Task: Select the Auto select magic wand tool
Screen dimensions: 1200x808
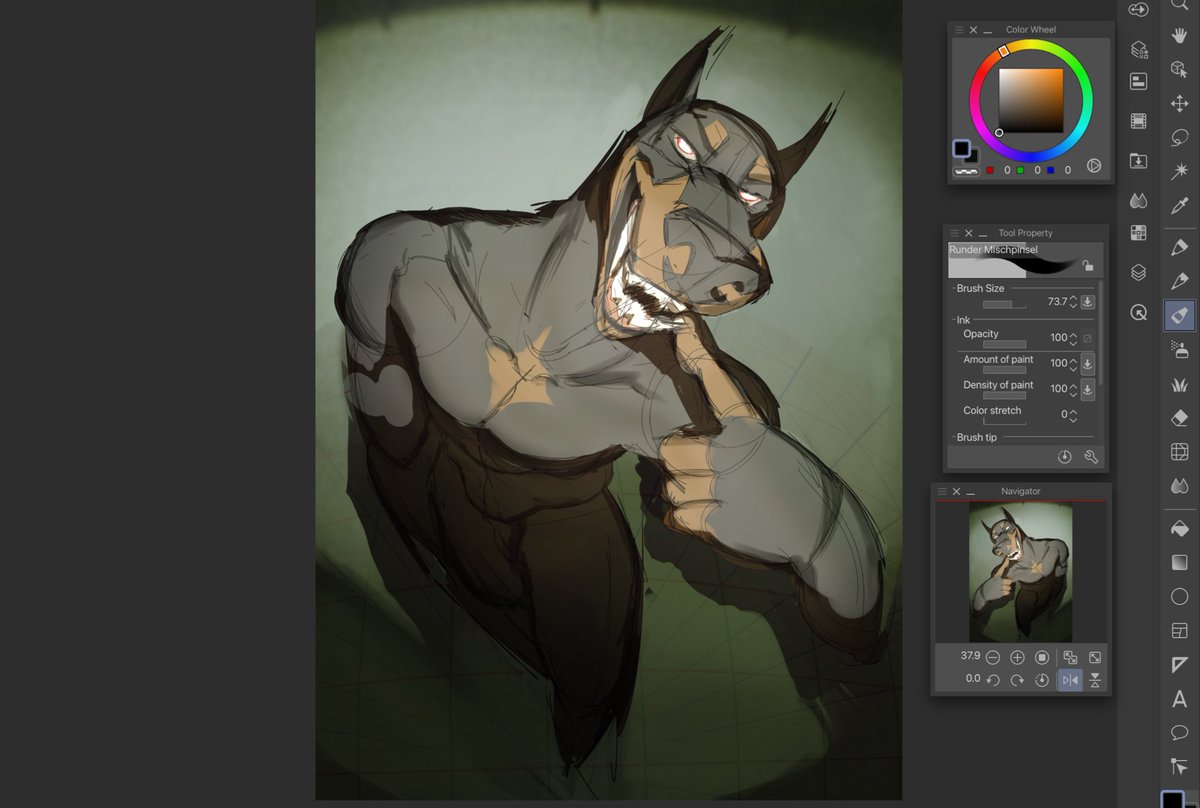Action: 1179,171
